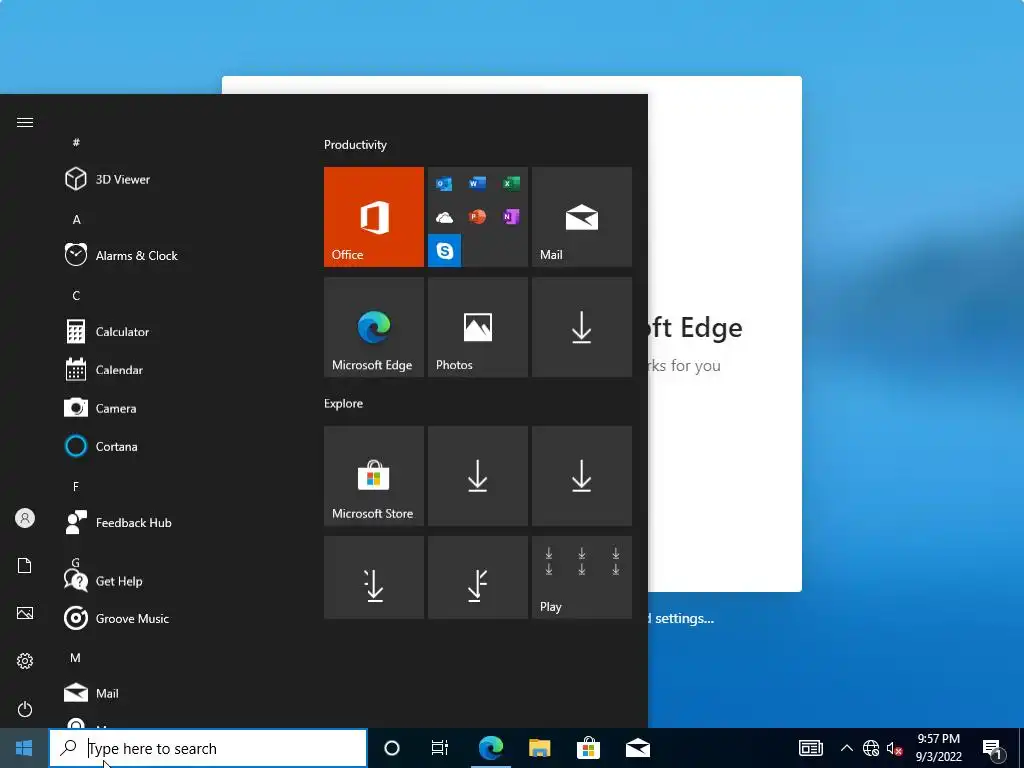Open the notification center icon

tap(992, 749)
